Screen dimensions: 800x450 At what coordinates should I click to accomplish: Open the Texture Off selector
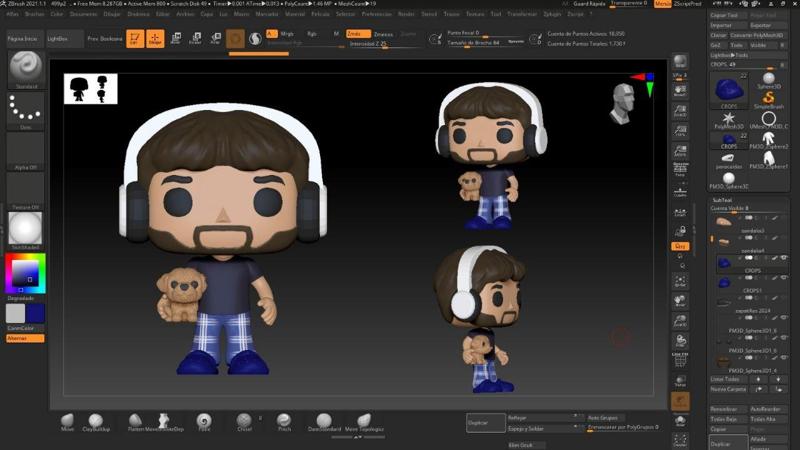(x=25, y=190)
